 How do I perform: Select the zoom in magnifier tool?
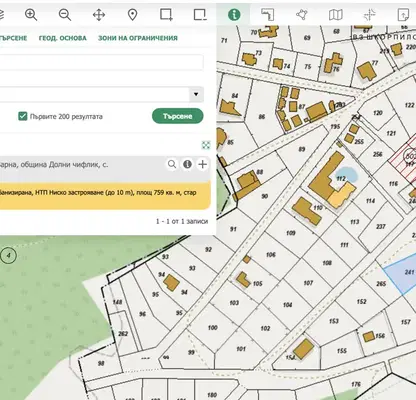(31, 15)
